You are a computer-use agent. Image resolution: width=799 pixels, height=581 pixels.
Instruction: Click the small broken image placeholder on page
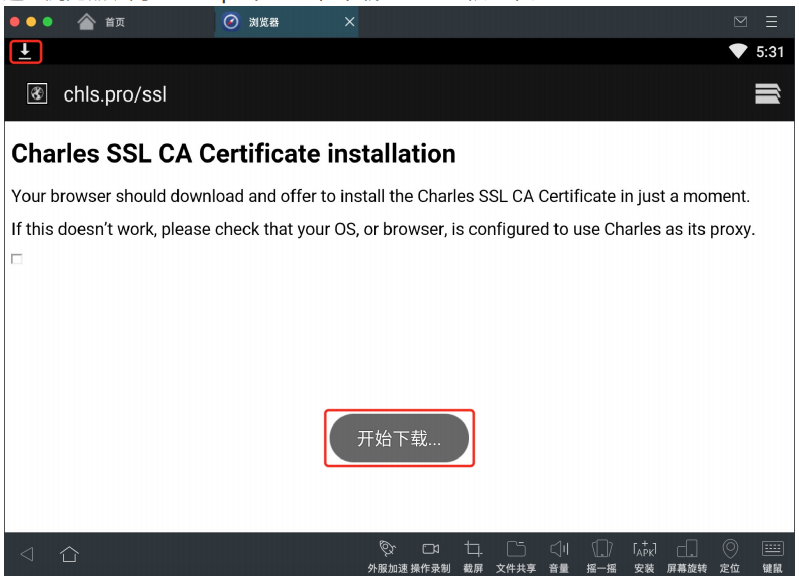click(x=17, y=259)
